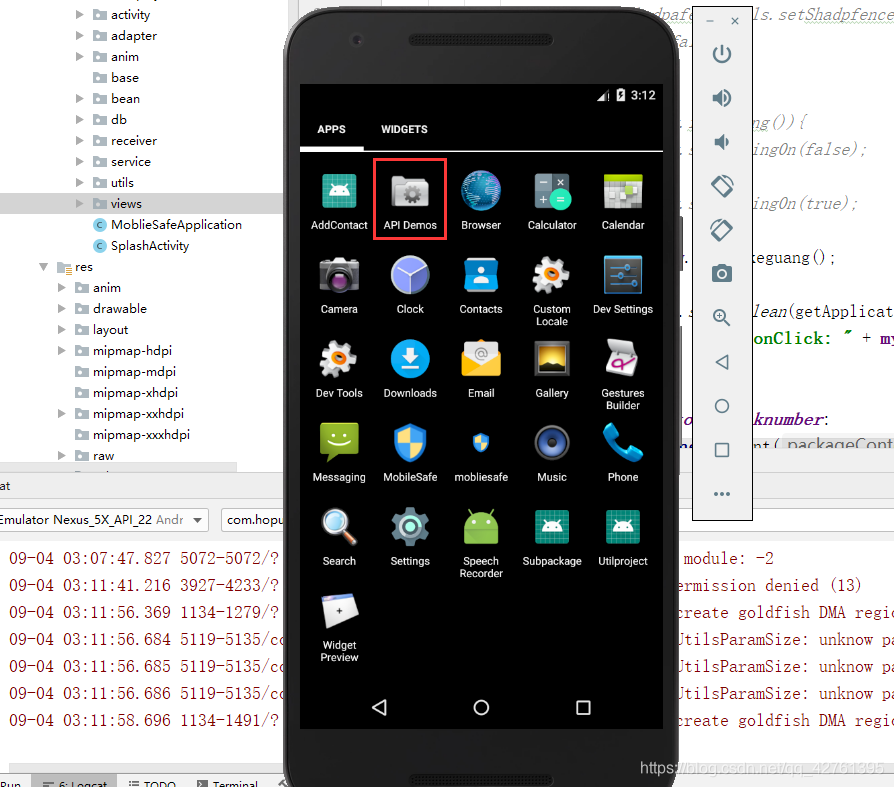Click the emulator power button
The height and width of the screenshot is (787, 894).
722,54
